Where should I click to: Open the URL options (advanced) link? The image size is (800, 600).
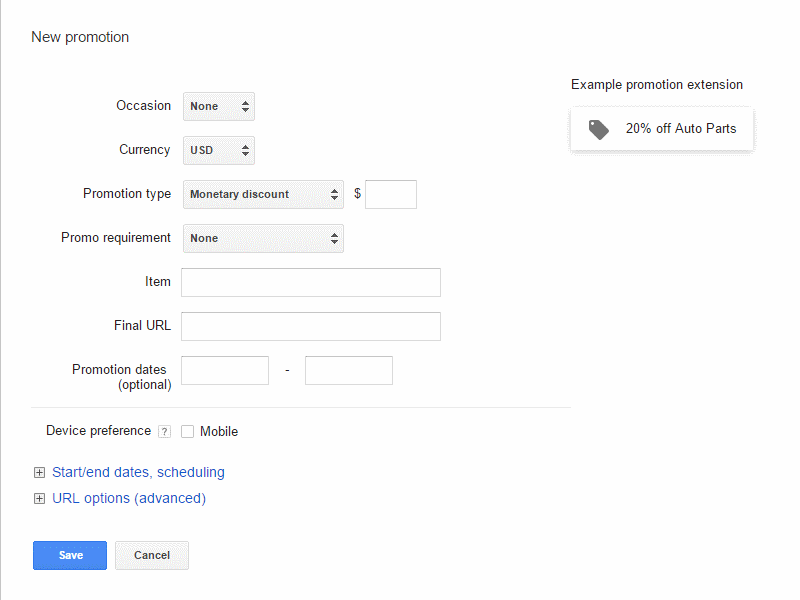coord(129,498)
